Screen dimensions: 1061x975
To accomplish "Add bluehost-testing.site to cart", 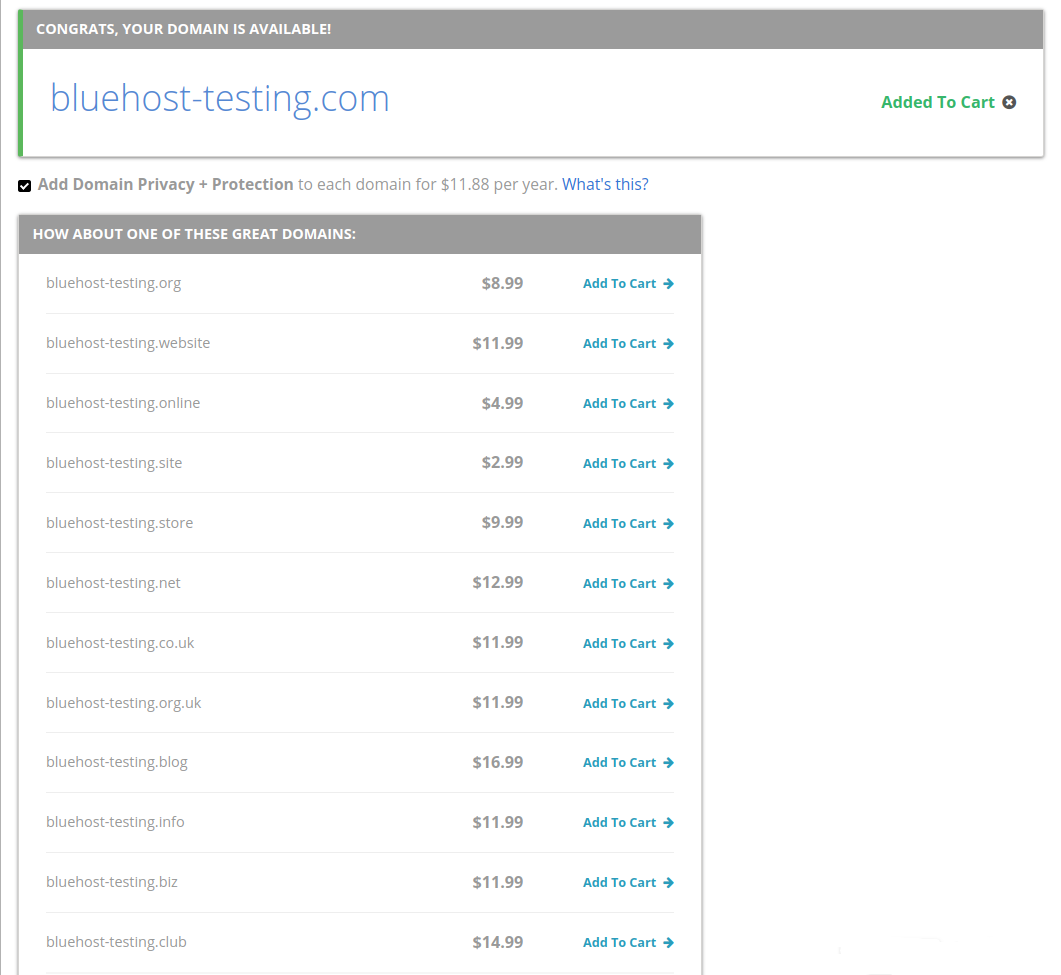I will click(x=628, y=463).
